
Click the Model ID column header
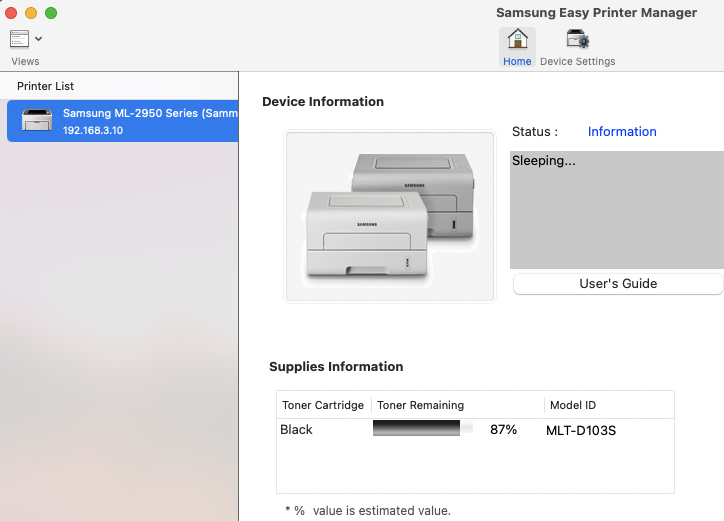pyautogui.click(x=609, y=405)
